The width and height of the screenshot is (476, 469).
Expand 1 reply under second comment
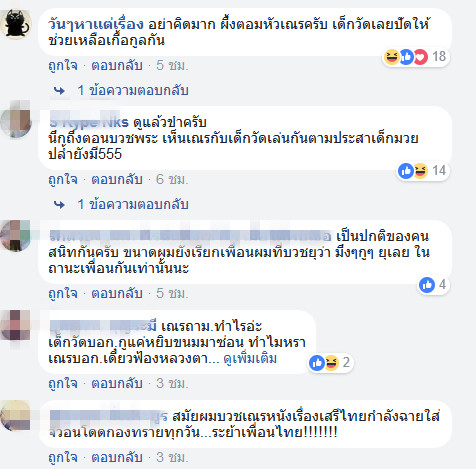pos(133,204)
